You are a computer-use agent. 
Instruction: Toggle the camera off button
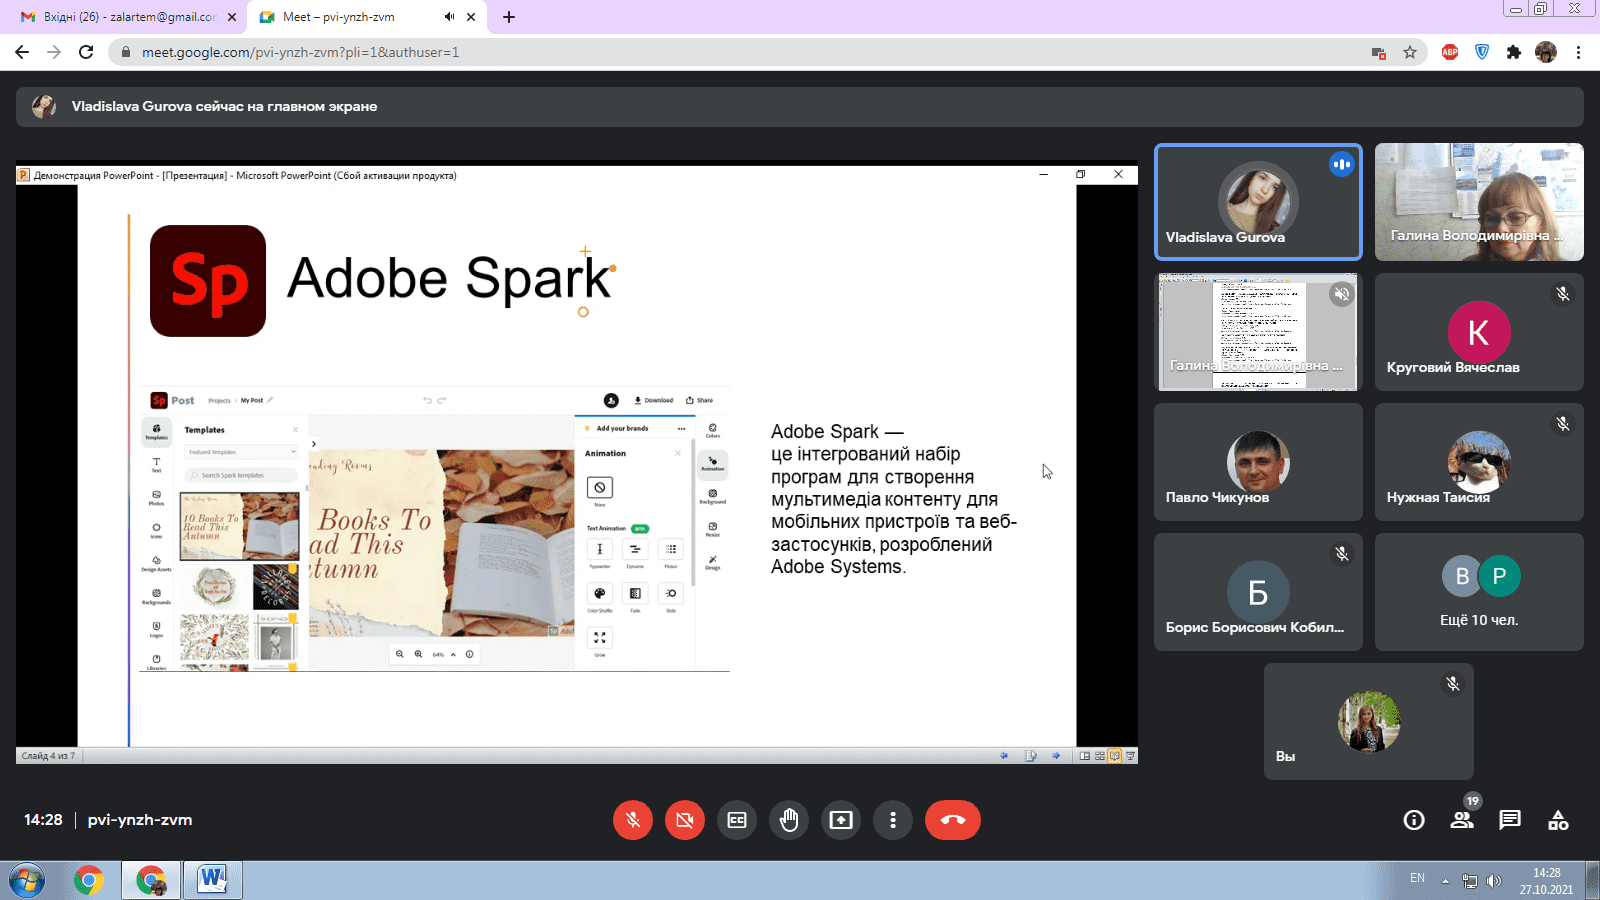point(685,820)
